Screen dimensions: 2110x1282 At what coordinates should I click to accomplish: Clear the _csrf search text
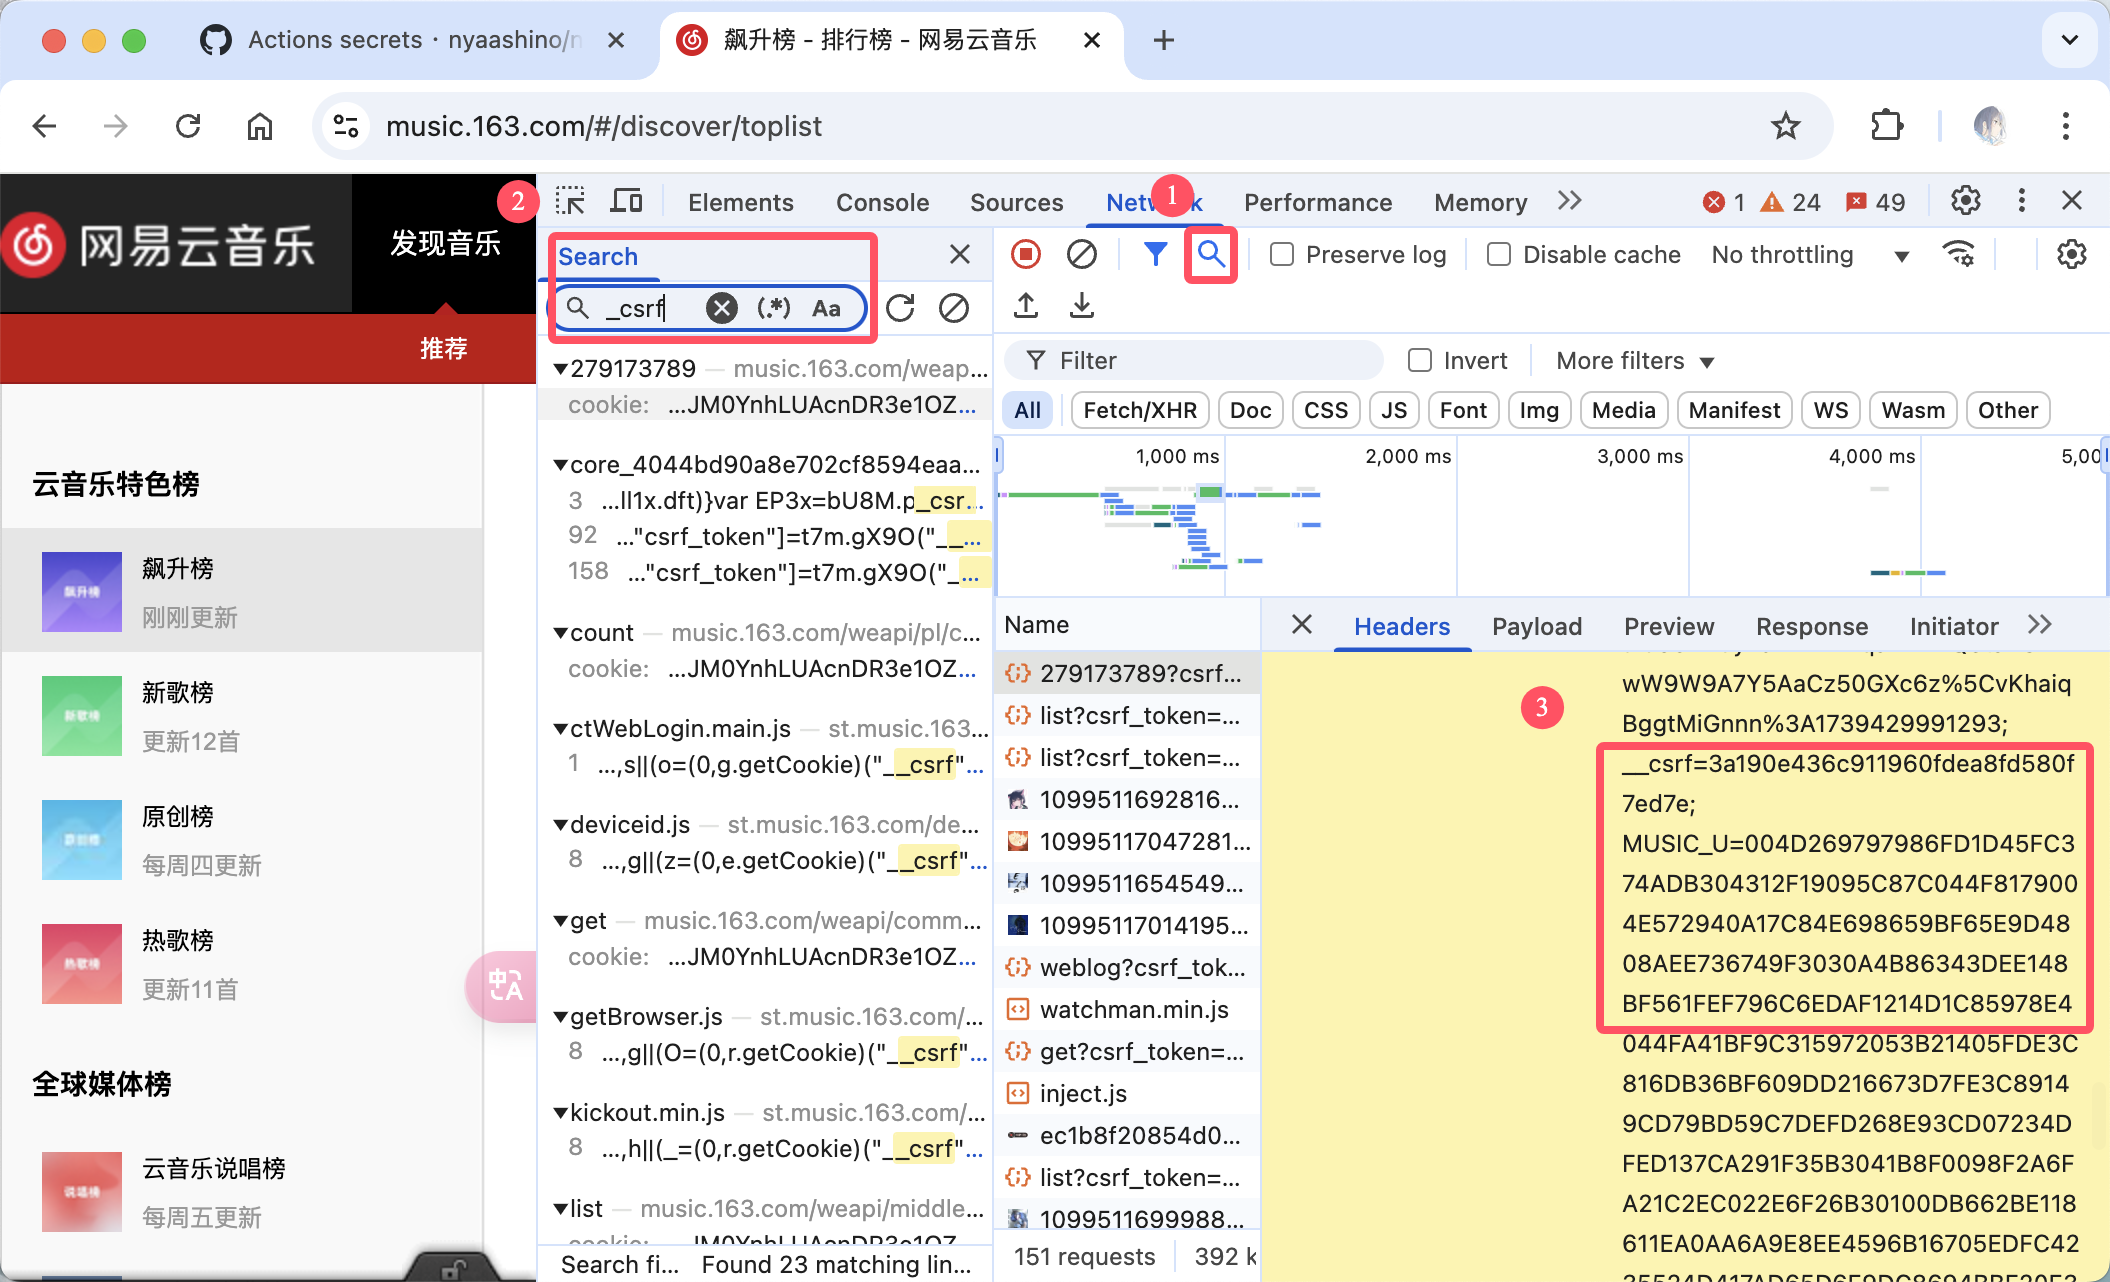click(721, 308)
